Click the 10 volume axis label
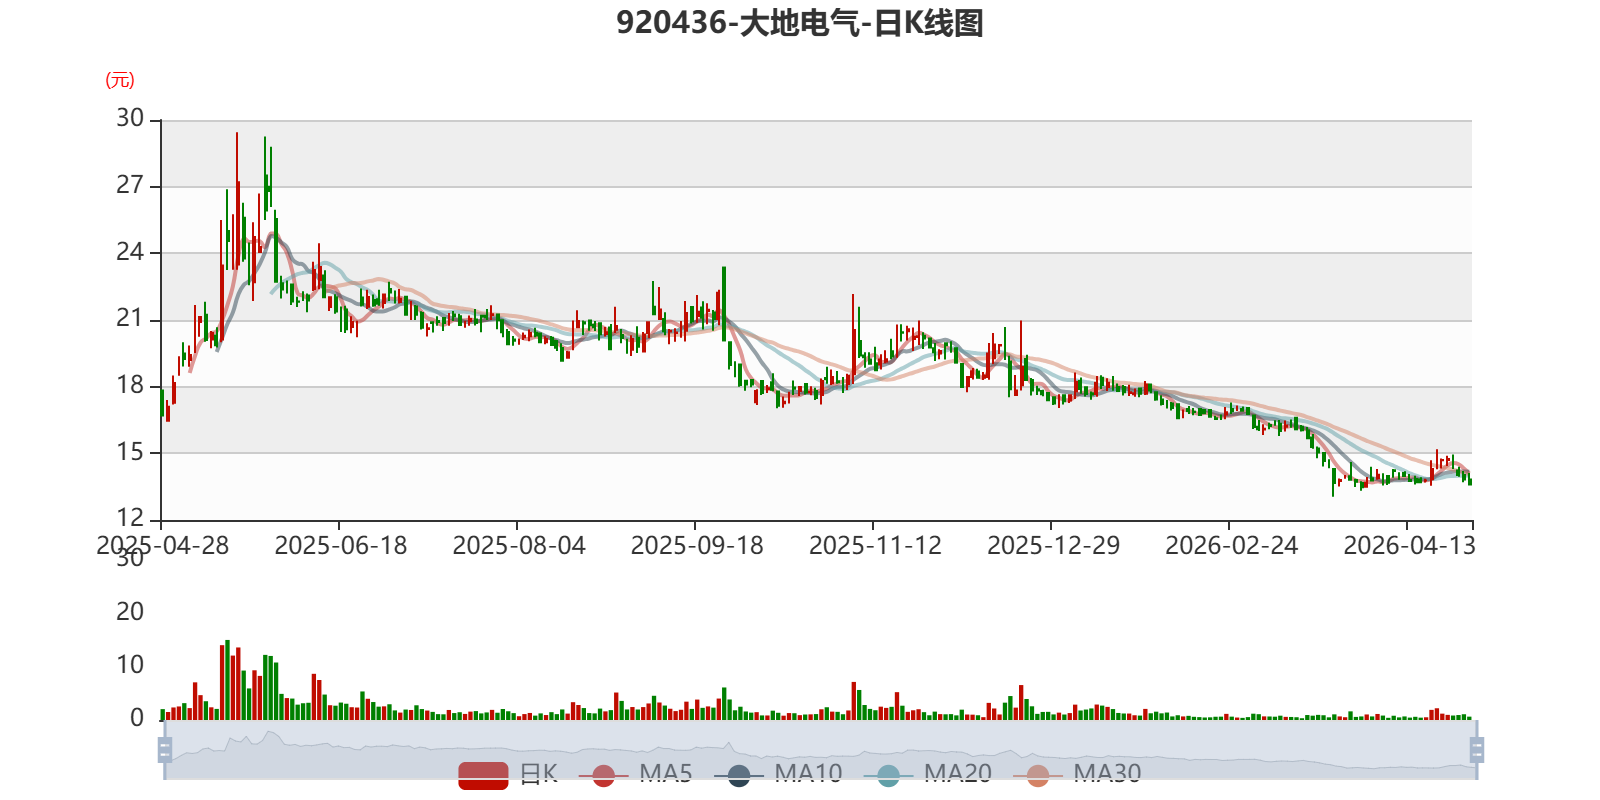Screen dimensions: 1600x800 click(x=130, y=665)
